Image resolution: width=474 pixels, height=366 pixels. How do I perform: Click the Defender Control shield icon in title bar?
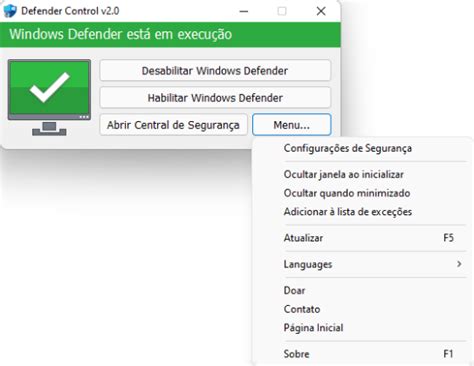coord(10,11)
